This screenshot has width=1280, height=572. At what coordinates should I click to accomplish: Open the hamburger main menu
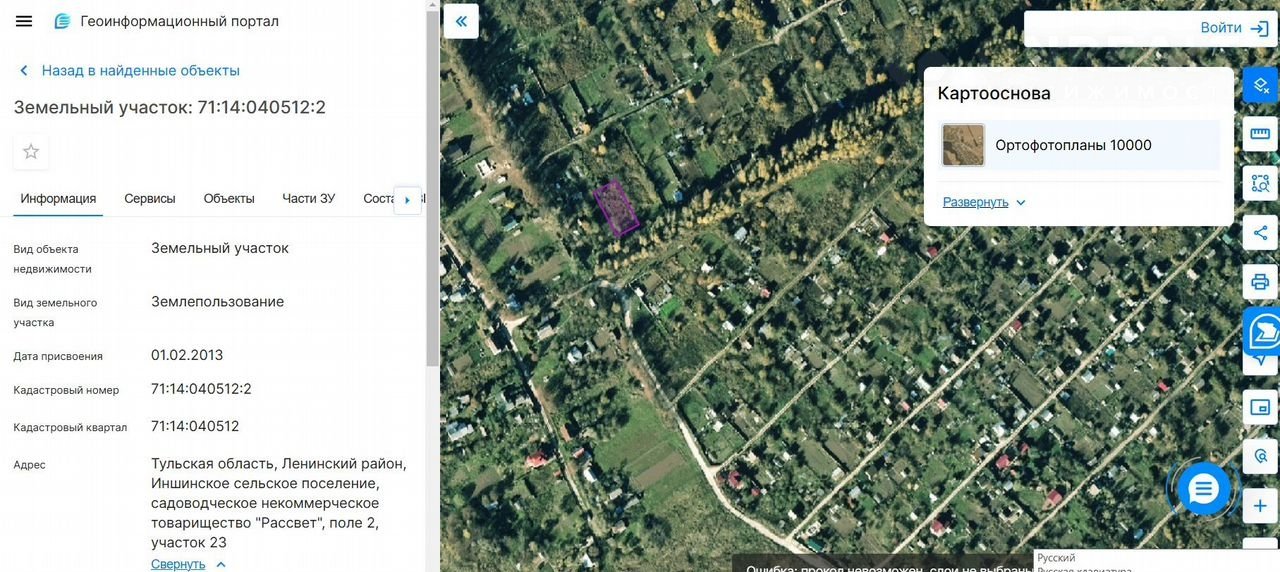[x=24, y=21]
